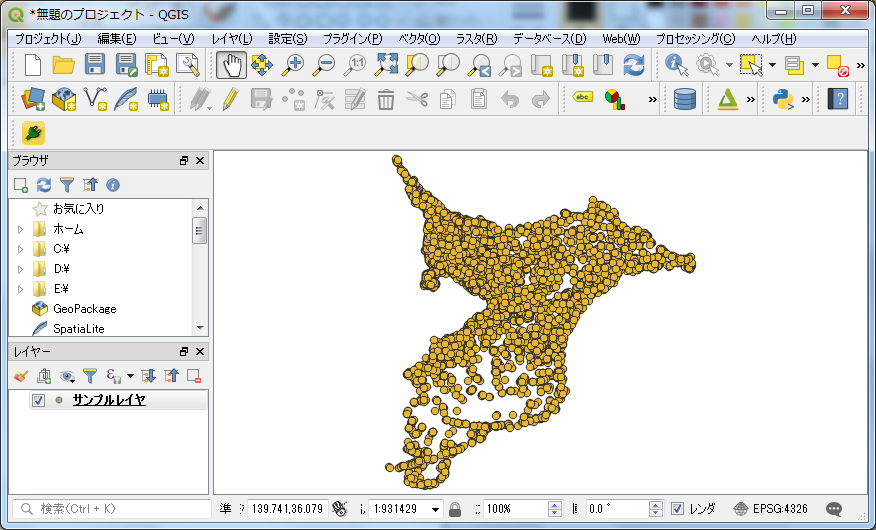The width and height of the screenshot is (876, 530).
Task: Refresh the map canvas
Action: click(x=634, y=65)
